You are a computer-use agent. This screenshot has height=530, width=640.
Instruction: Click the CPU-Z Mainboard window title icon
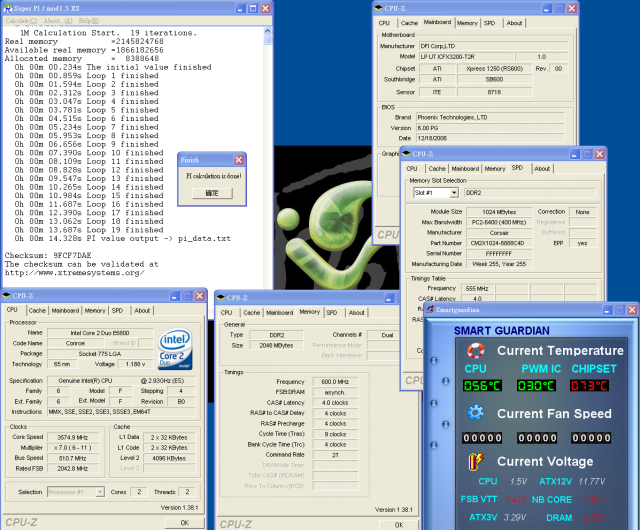(378, 8)
